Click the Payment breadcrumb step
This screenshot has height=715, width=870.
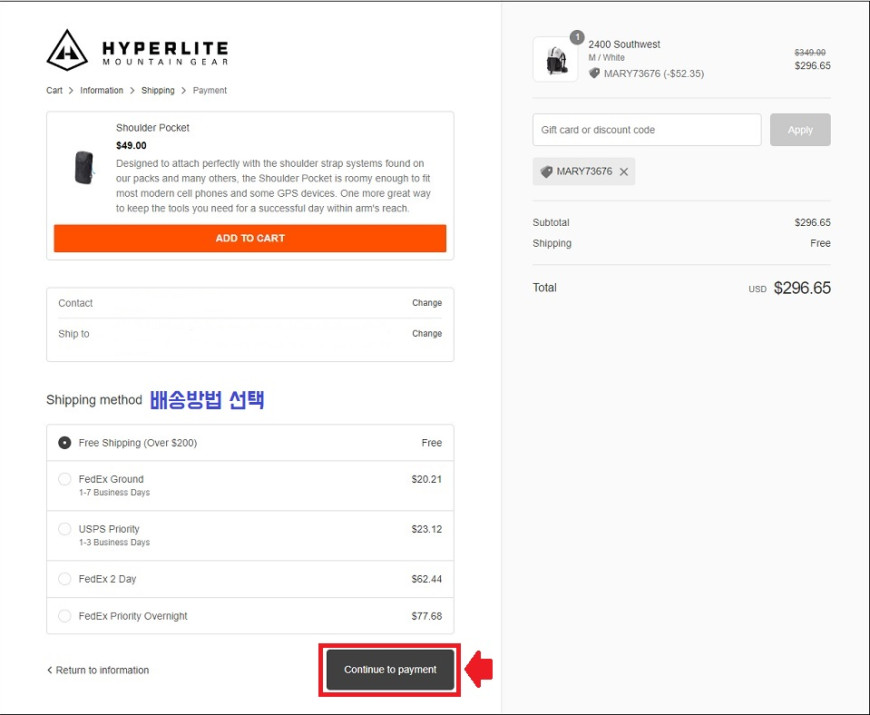(x=210, y=90)
